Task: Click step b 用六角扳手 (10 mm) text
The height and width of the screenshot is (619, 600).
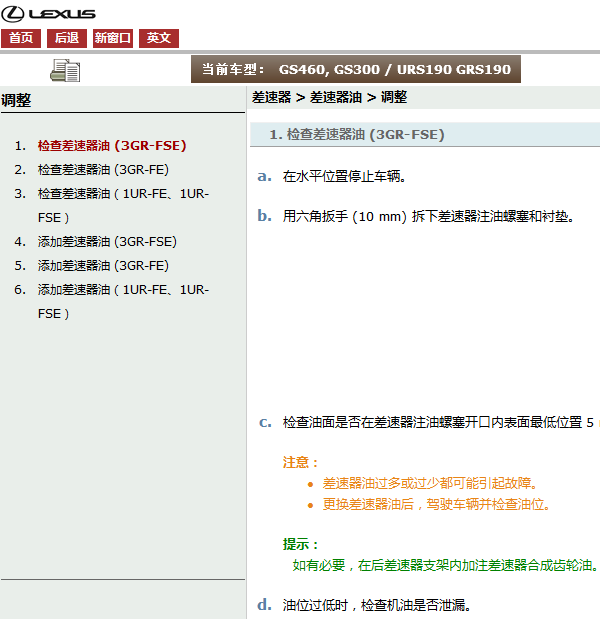Action: 428,216
